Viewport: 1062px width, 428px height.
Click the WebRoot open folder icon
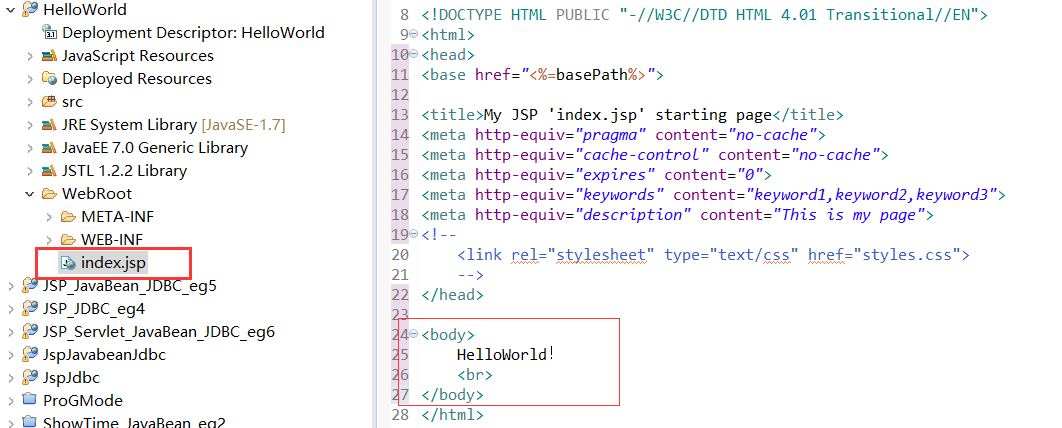tap(49, 194)
